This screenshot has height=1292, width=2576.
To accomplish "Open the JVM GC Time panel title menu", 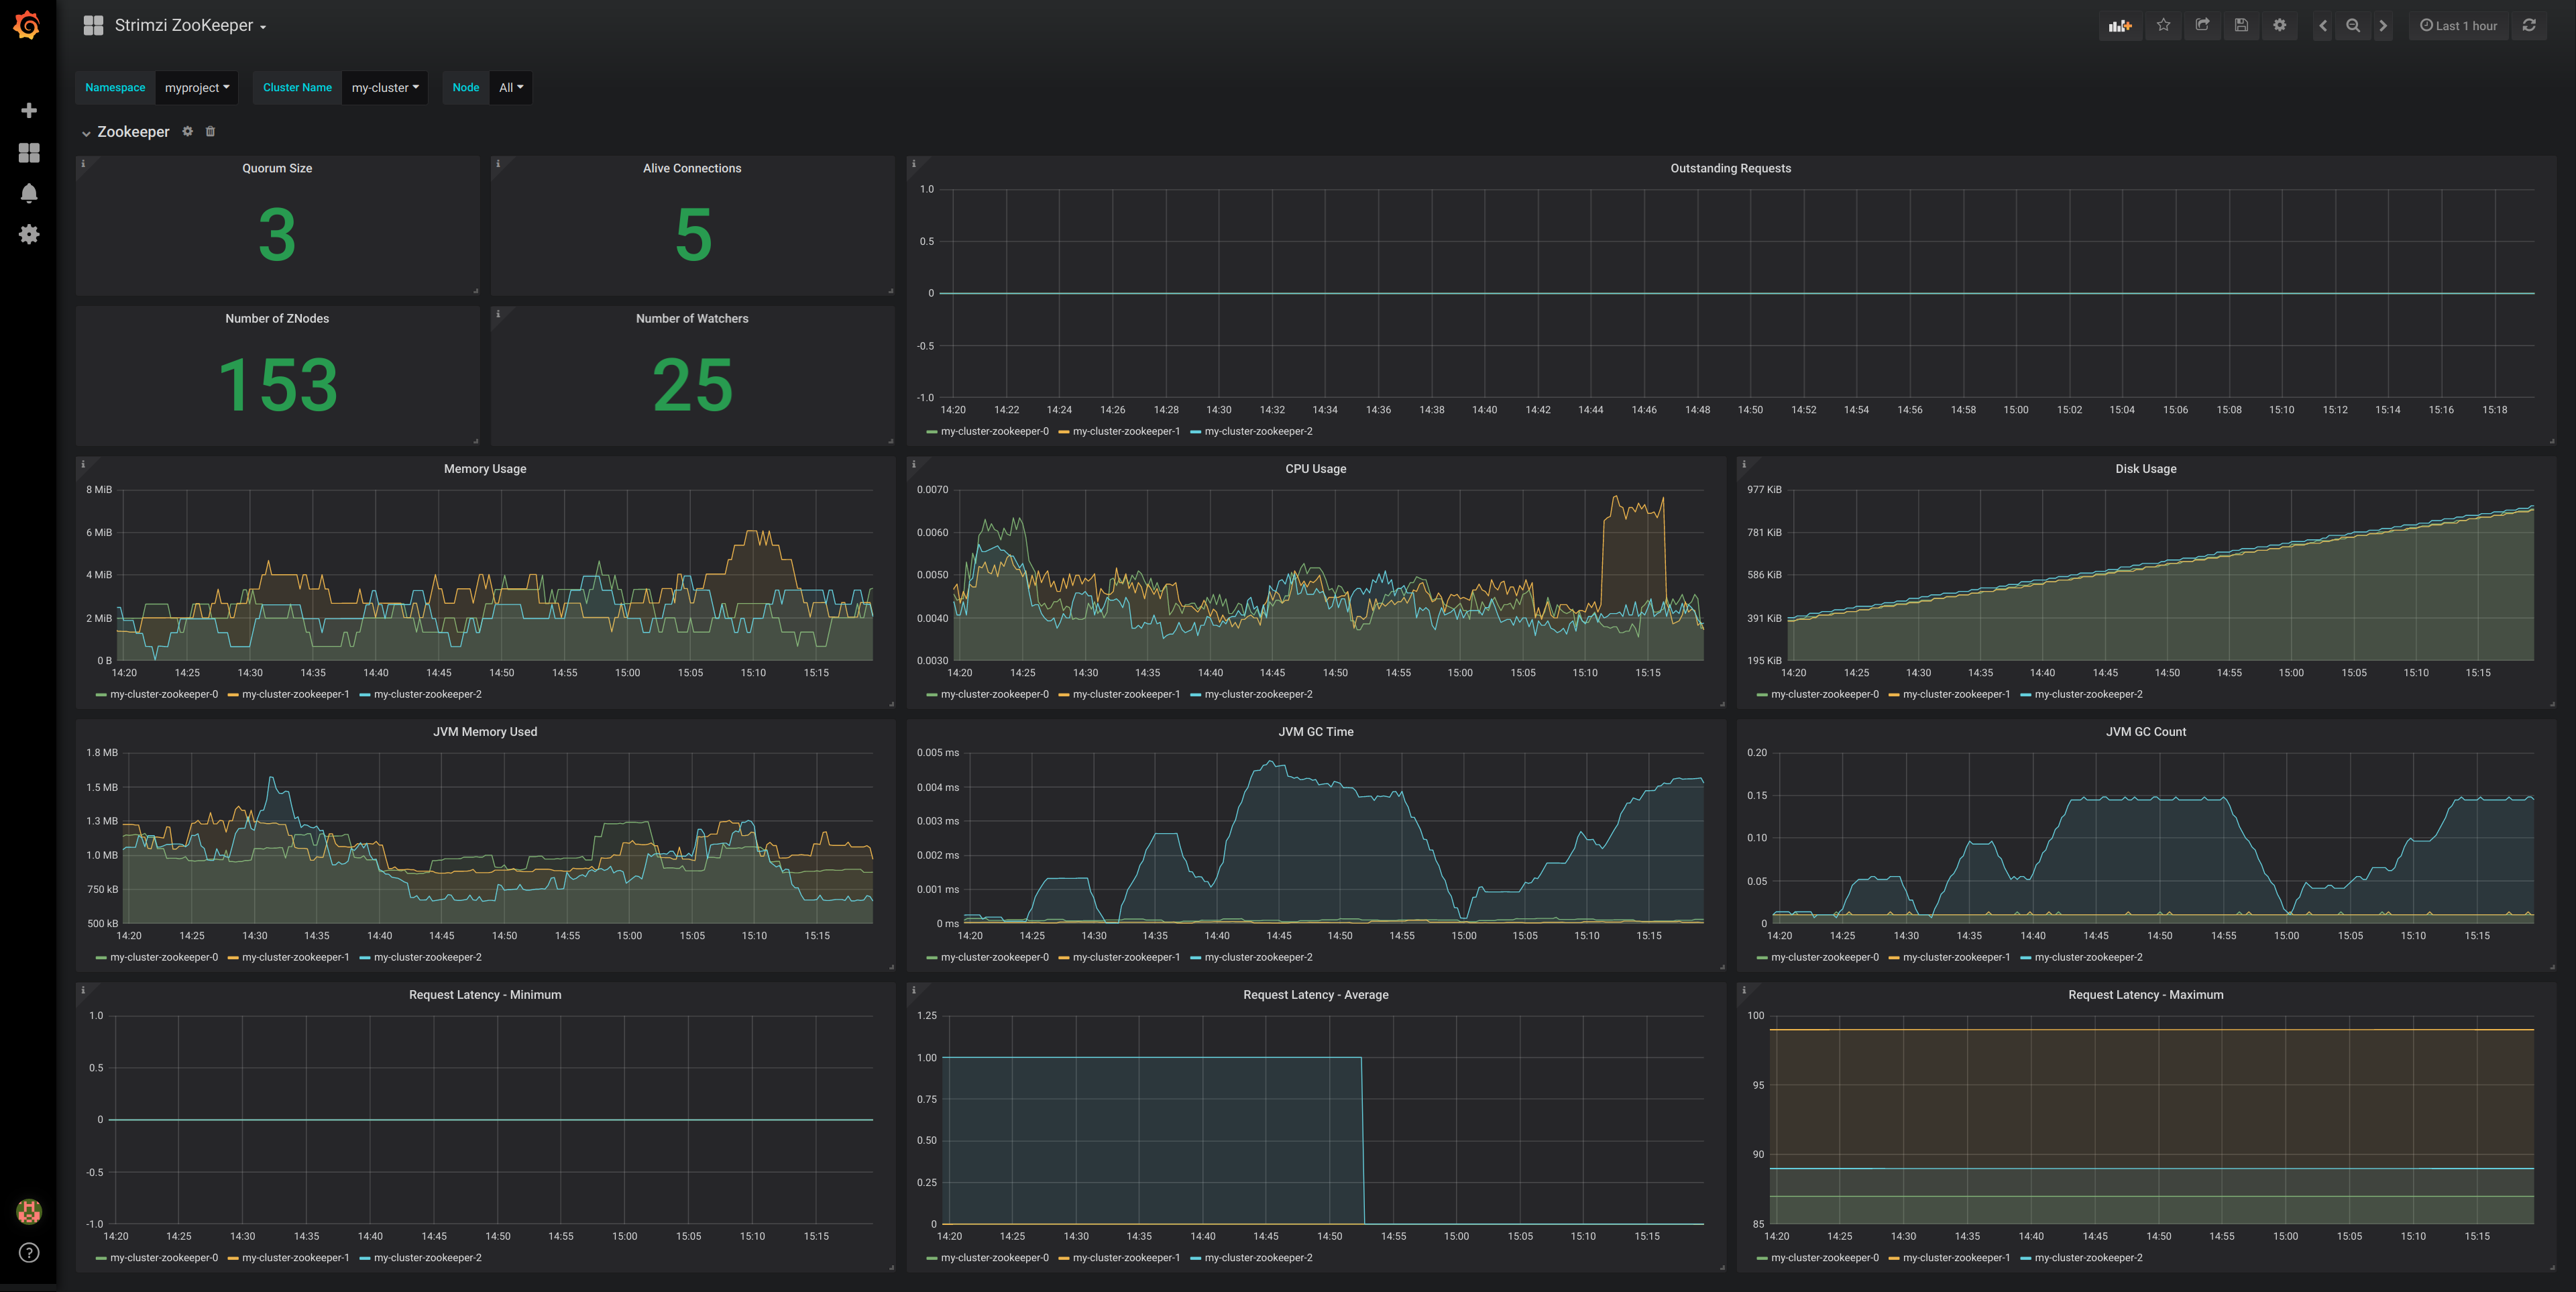I will point(1315,732).
